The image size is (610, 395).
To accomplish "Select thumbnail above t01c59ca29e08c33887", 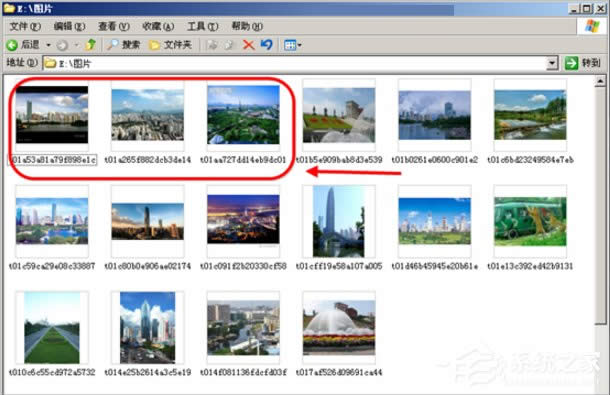I will coord(52,221).
